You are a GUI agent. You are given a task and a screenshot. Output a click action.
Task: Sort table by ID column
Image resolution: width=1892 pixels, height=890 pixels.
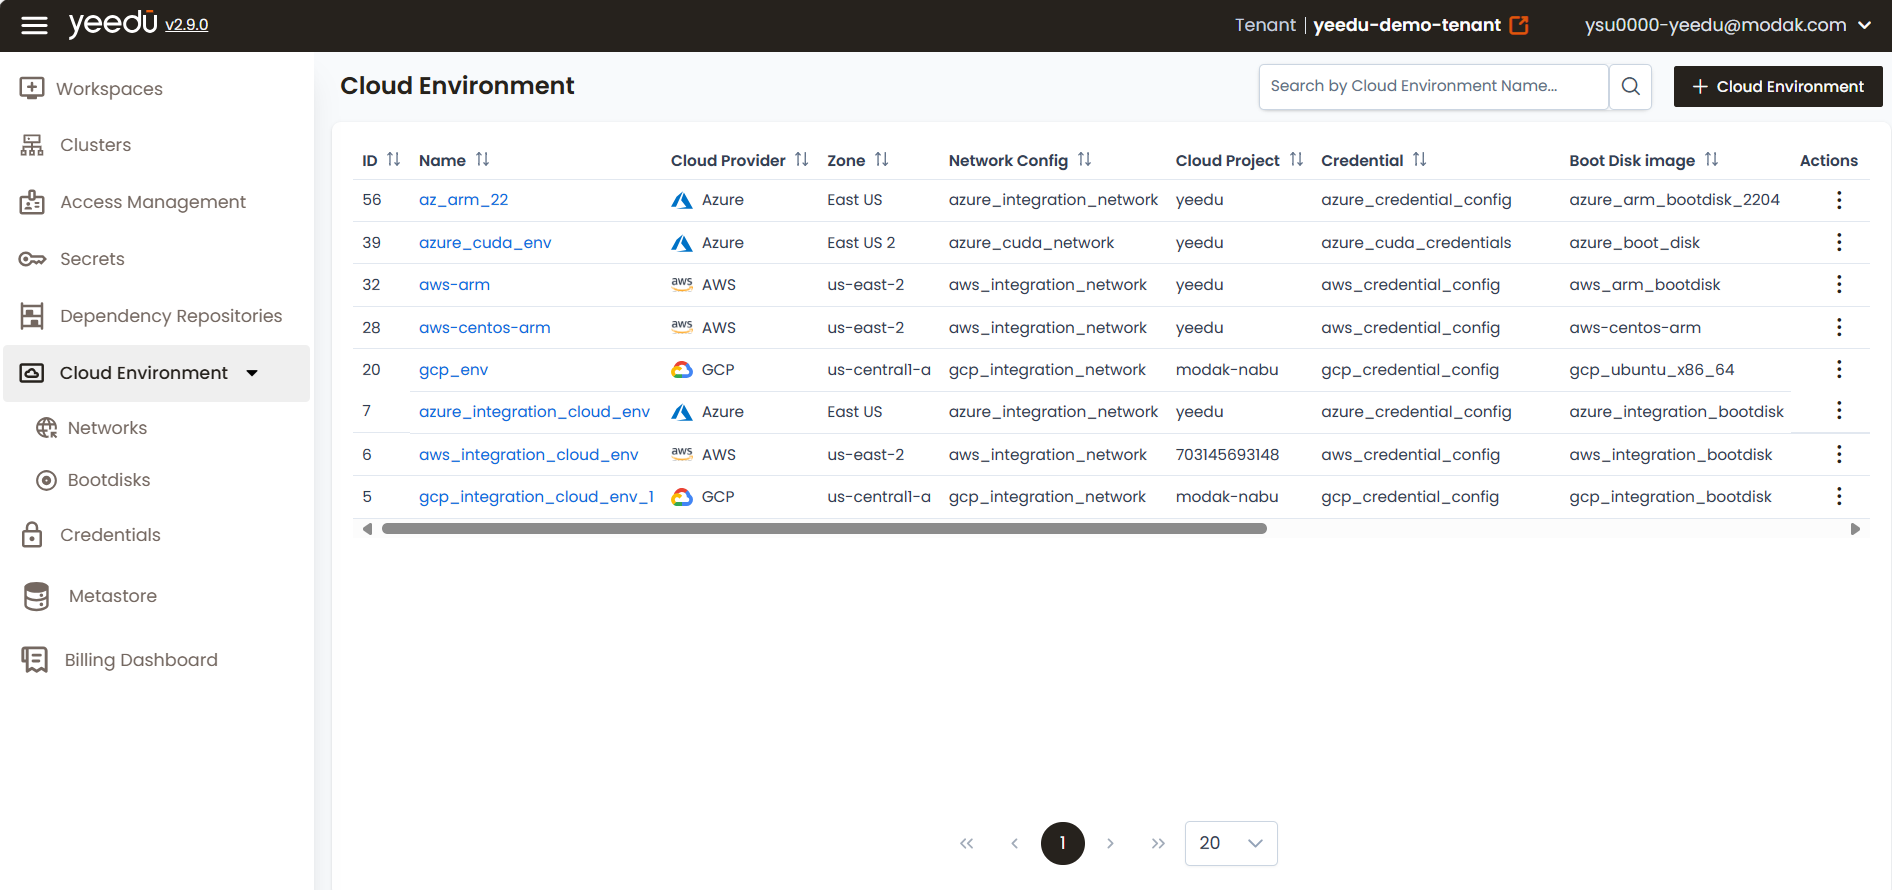tap(393, 160)
